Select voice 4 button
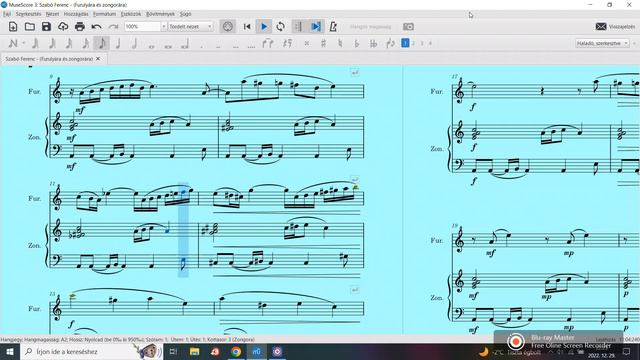The width and height of the screenshot is (640, 360). [430, 43]
